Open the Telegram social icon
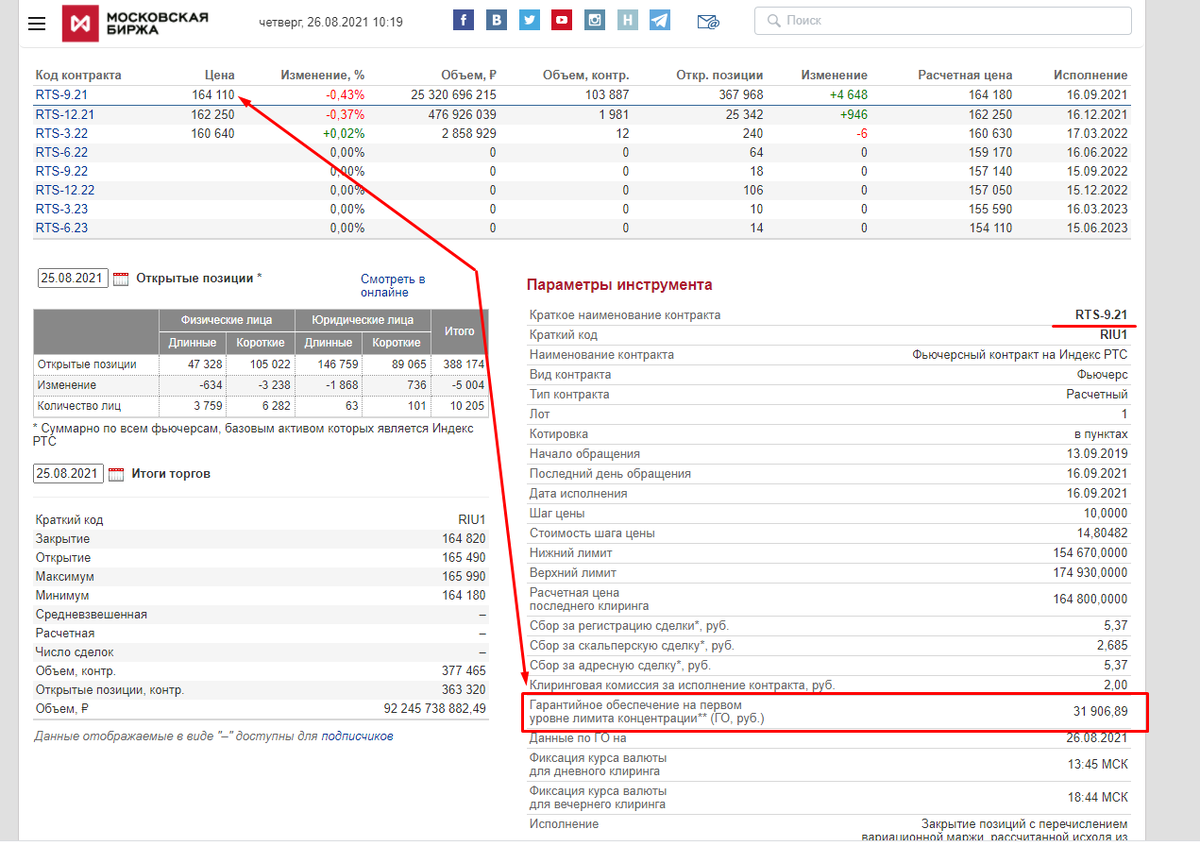 659,20
